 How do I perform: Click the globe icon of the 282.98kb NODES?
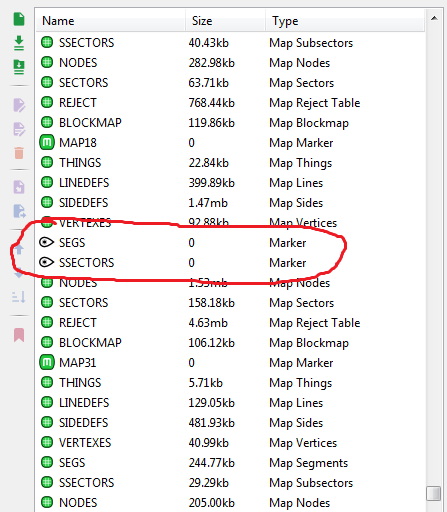point(47,62)
